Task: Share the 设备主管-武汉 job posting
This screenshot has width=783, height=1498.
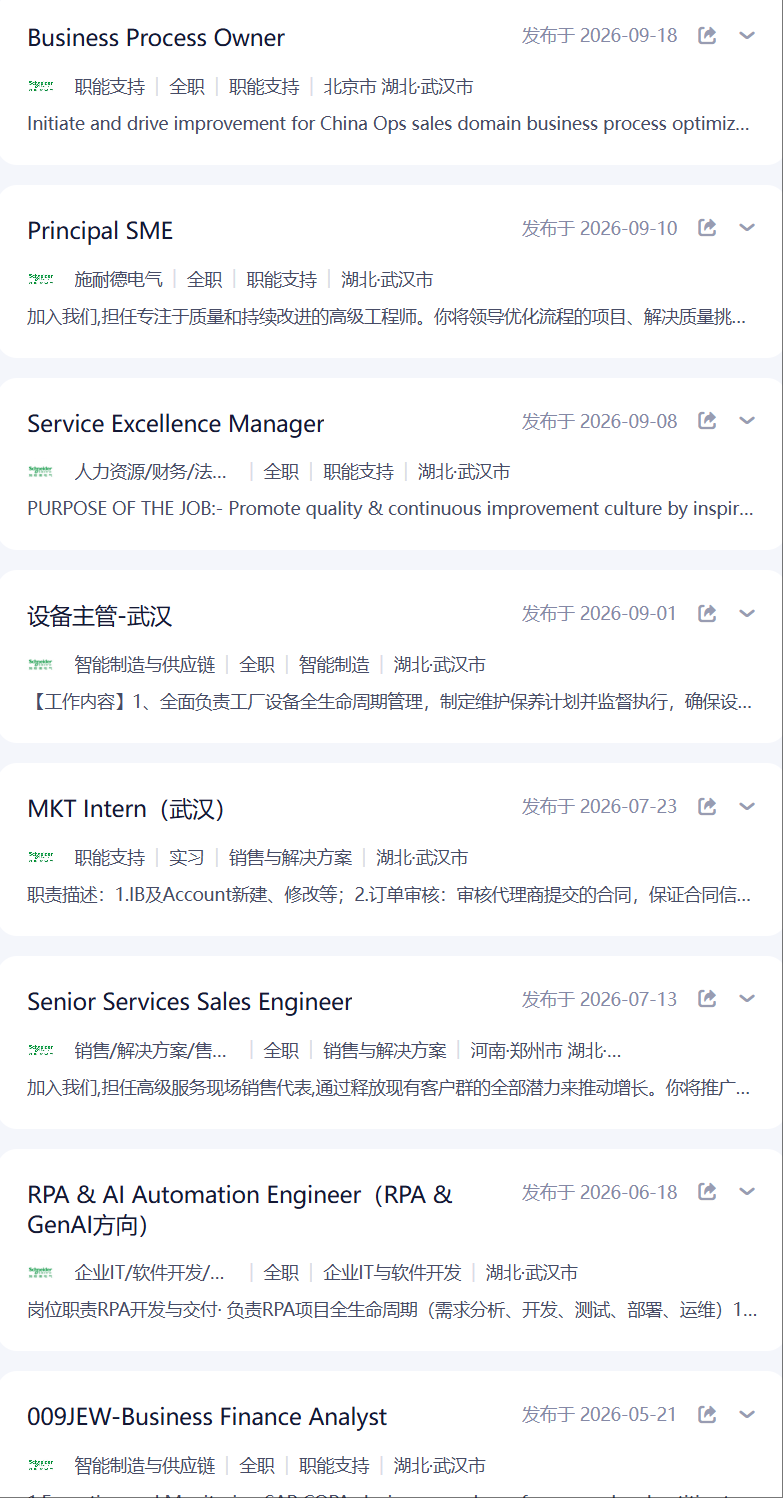Action: pyautogui.click(x=707, y=613)
